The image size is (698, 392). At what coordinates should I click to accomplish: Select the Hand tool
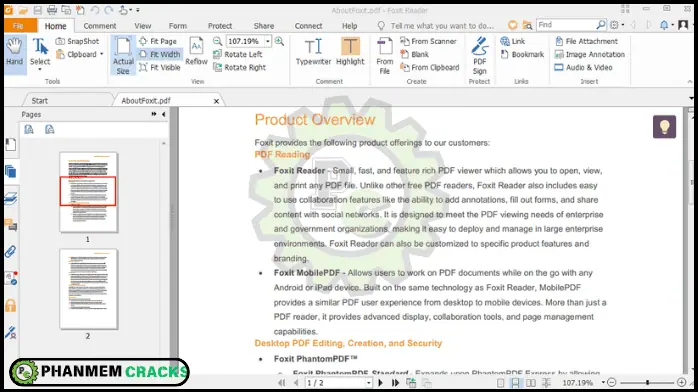point(15,53)
